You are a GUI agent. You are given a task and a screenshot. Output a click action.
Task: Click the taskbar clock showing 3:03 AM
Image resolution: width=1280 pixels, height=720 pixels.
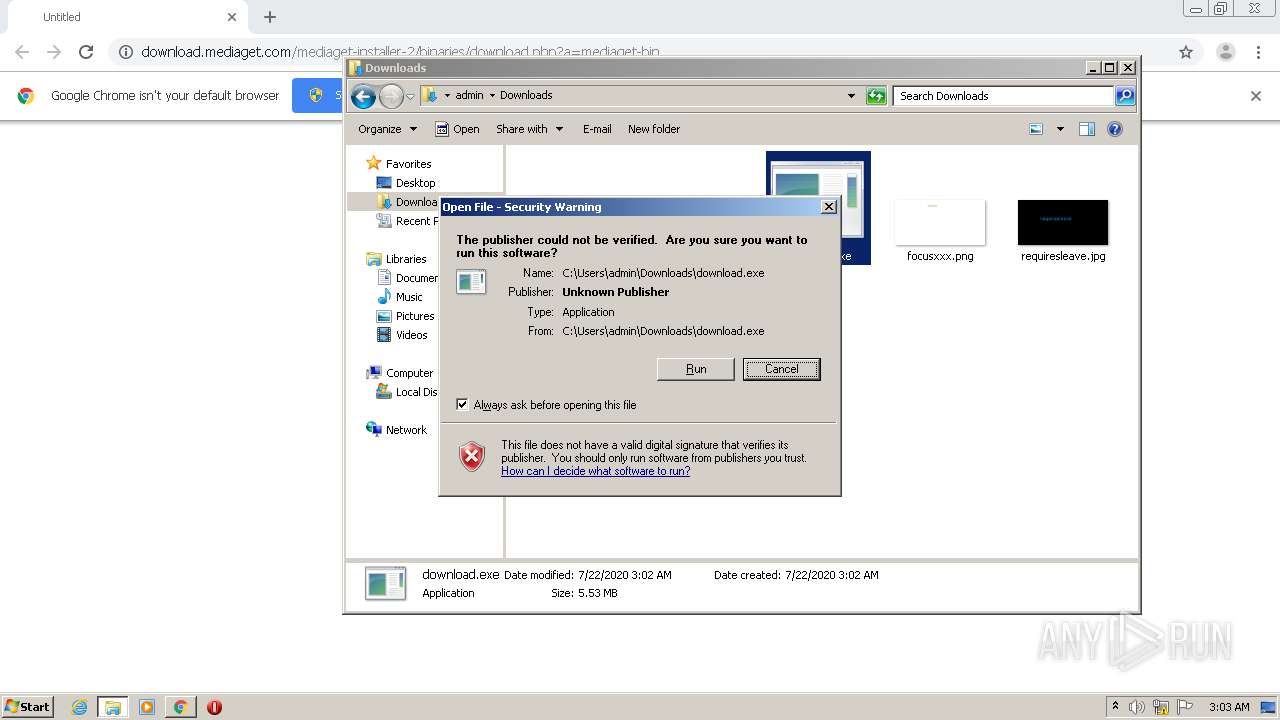(1229, 707)
